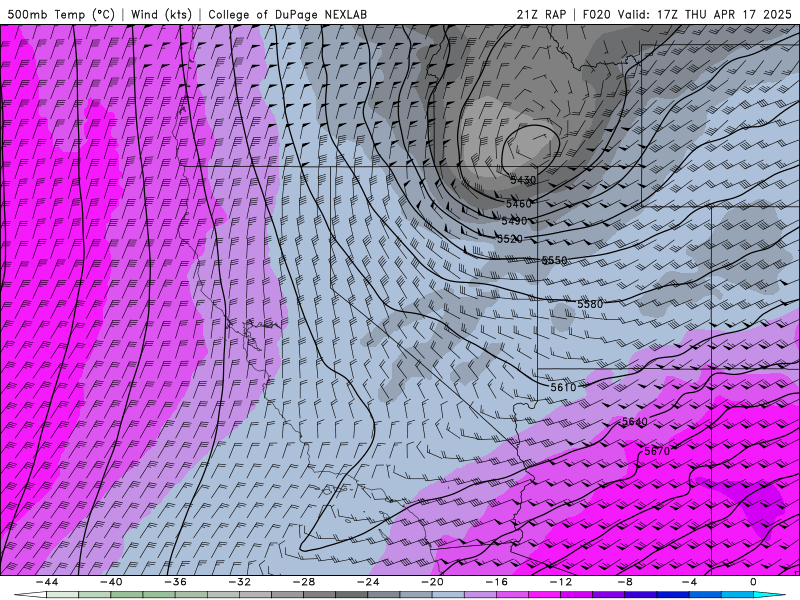Click 'College of DuPage NEXLAB' header text

click(x=287, y=14)
